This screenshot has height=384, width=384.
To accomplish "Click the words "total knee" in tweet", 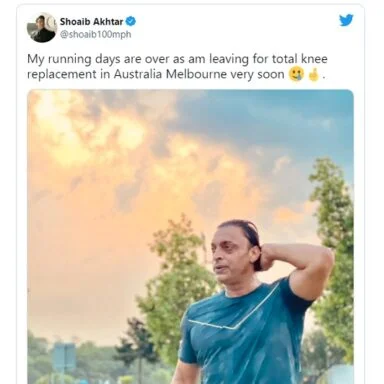I will [x=300, y=59].
